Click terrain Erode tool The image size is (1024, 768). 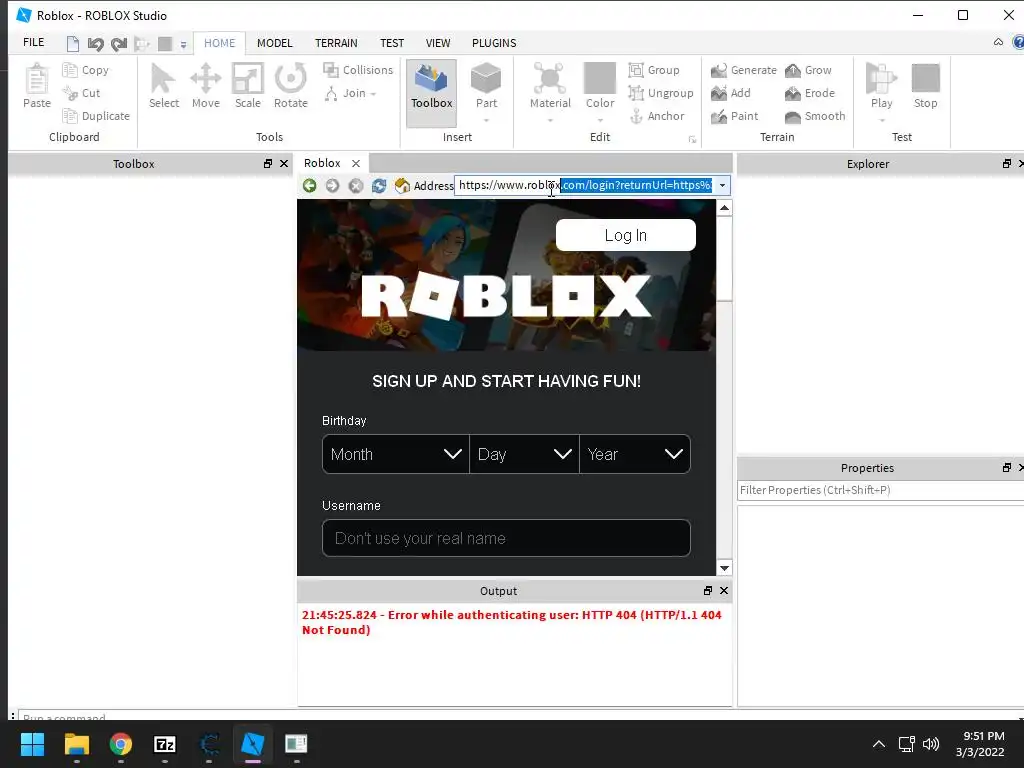810,93
